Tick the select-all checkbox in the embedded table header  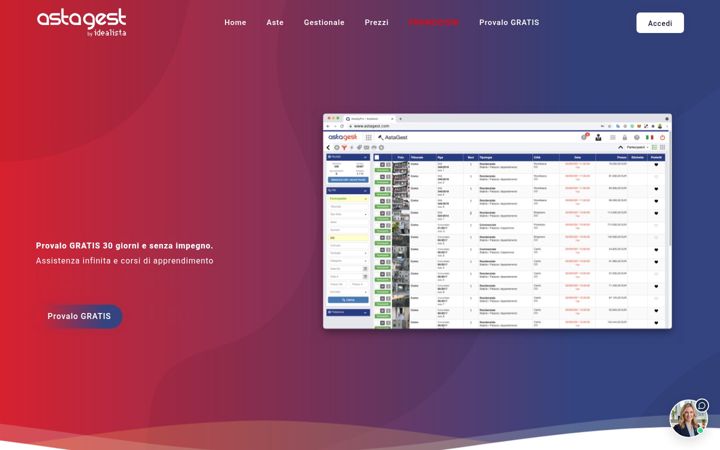point(377,158)
